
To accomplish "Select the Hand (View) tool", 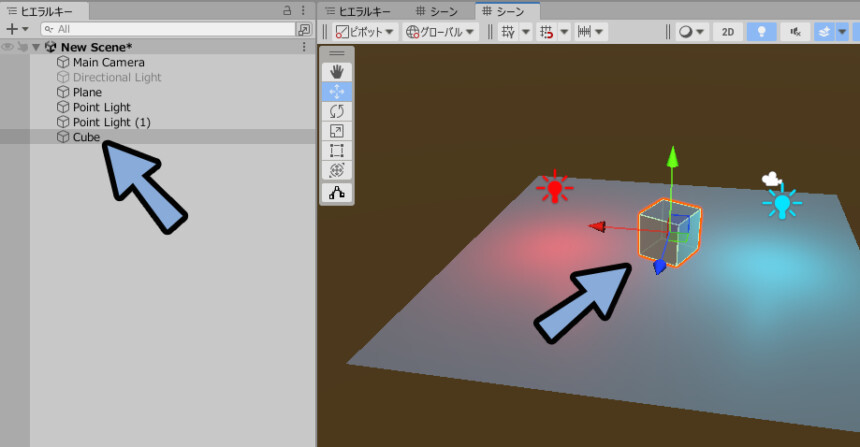I will pos(337,72).
